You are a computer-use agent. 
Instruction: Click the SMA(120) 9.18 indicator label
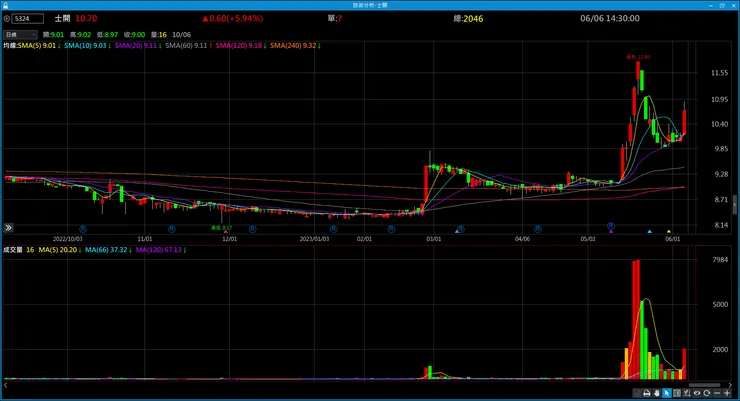(x=241, y=46)
